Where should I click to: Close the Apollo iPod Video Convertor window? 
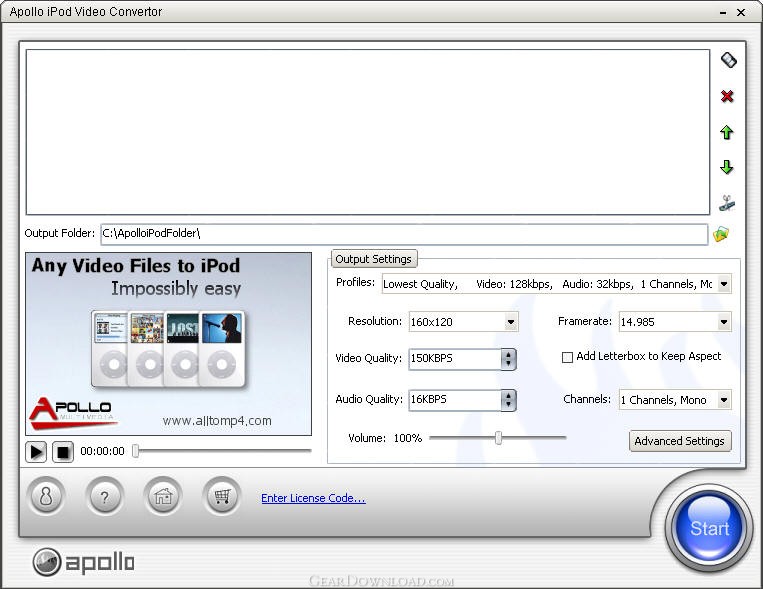(741, 13)
